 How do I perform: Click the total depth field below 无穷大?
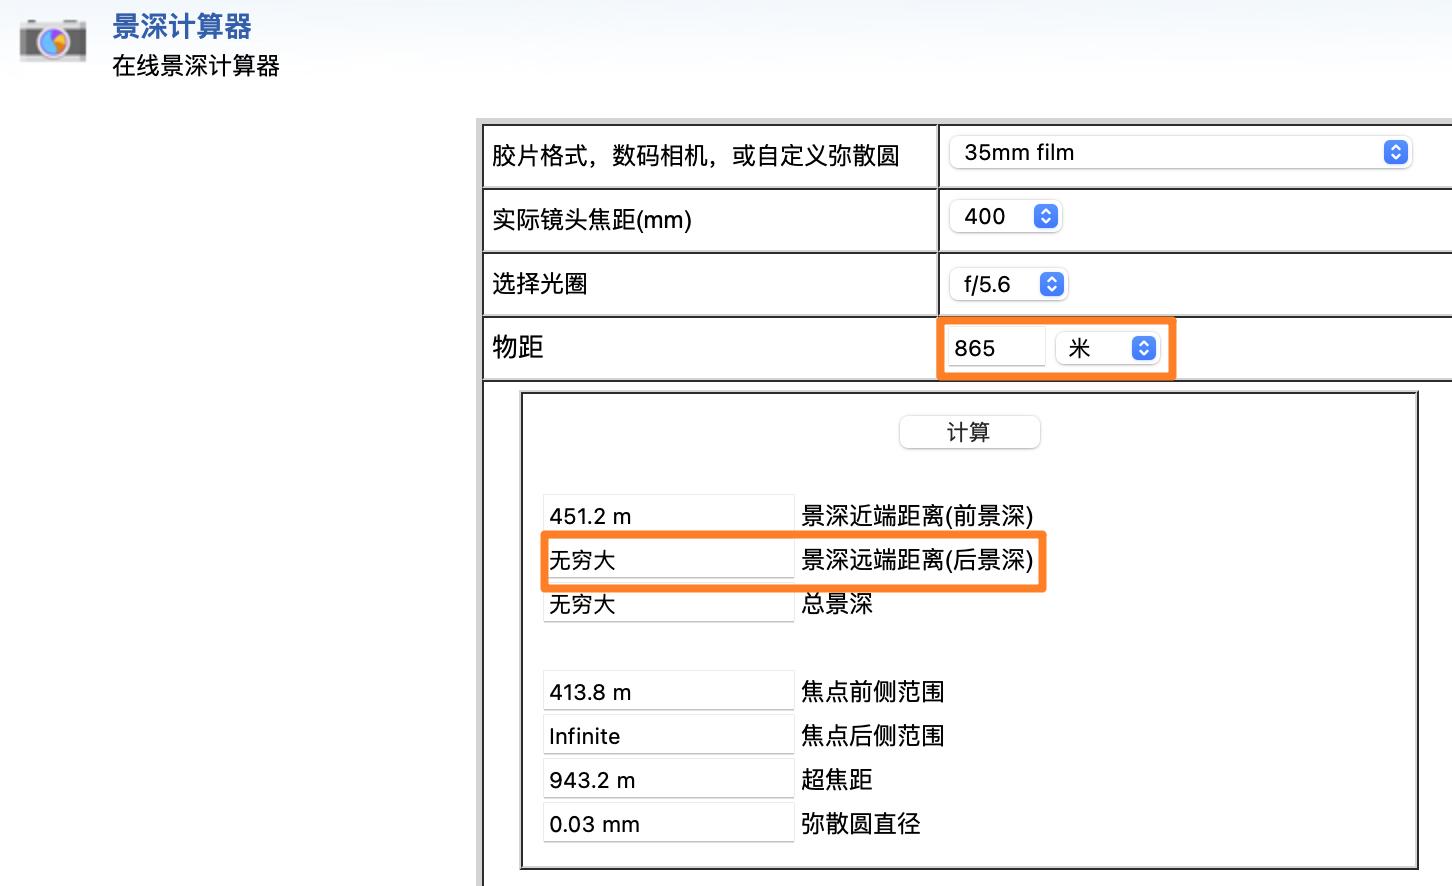point(668,603)
